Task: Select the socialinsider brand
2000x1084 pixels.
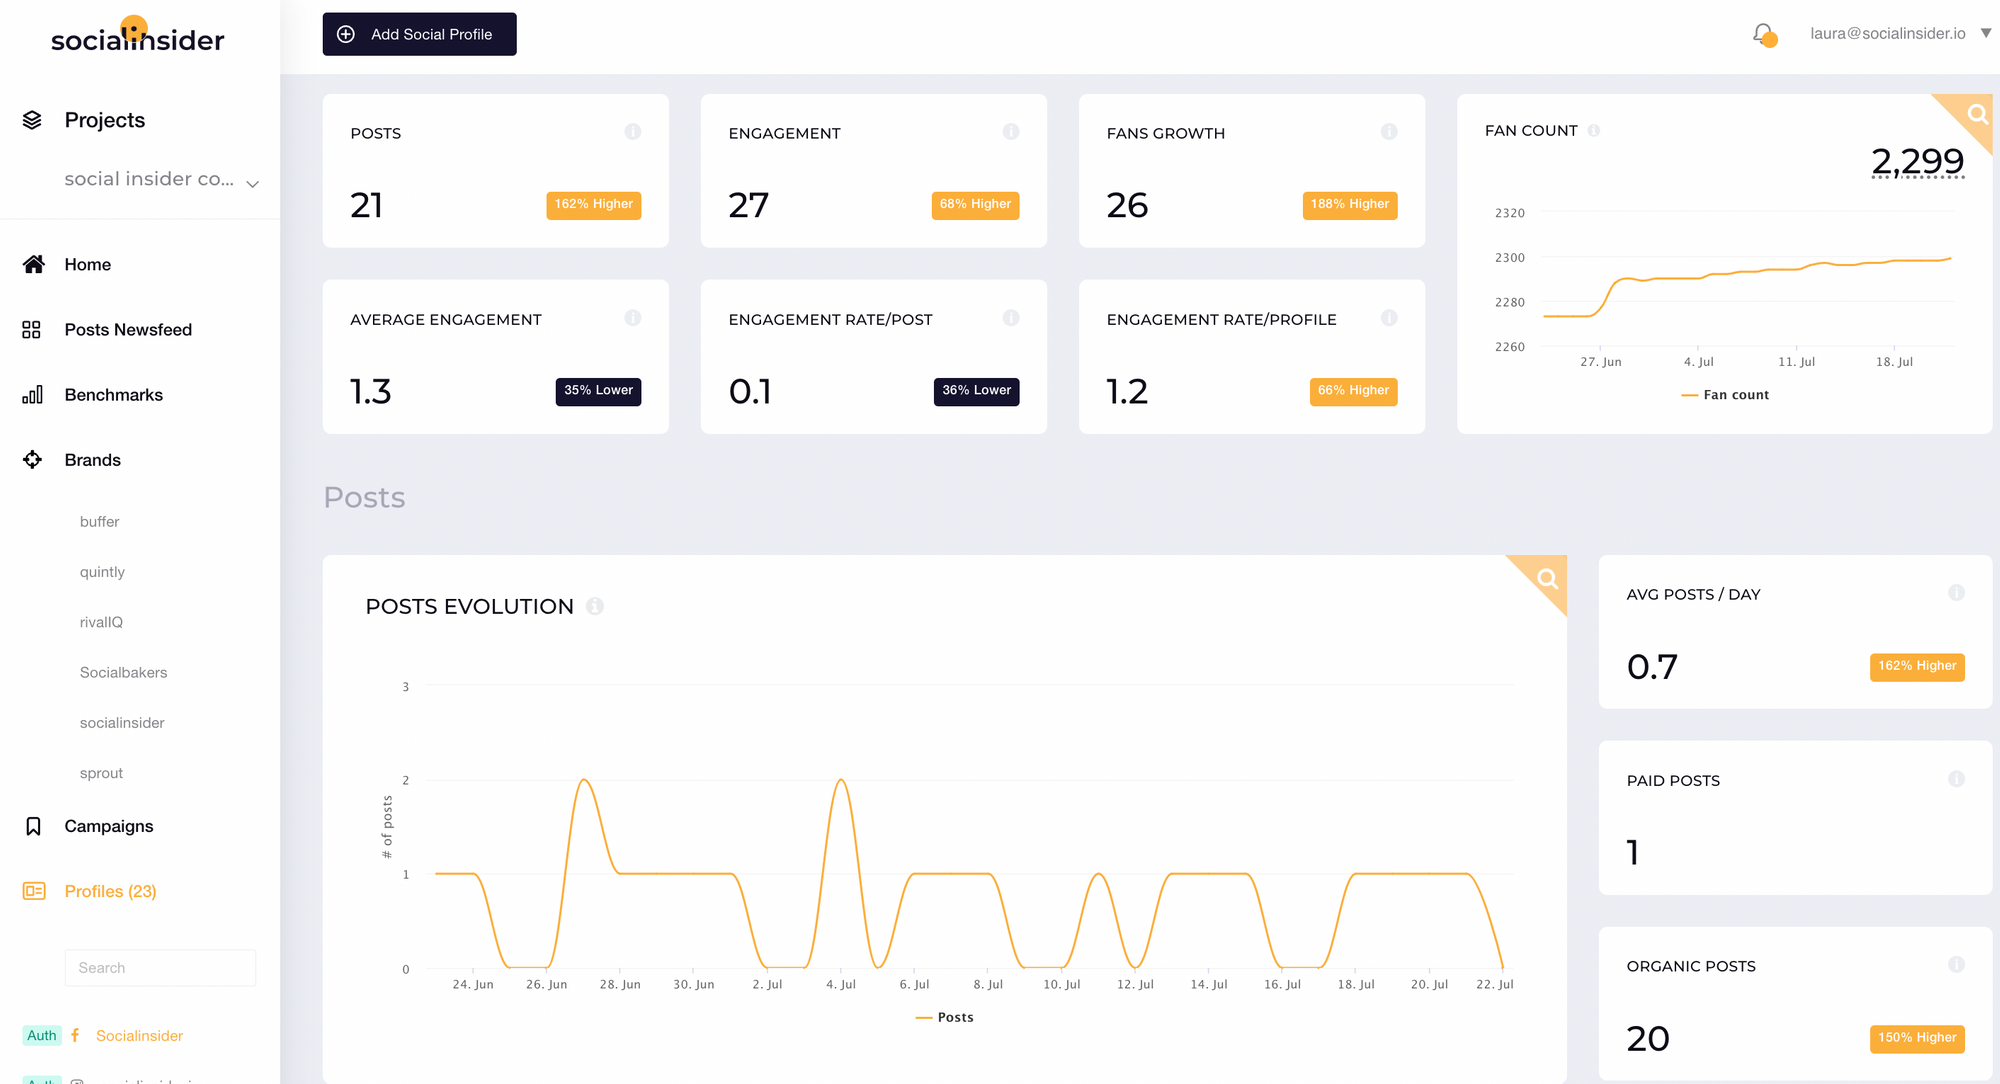Action: (123, 723)
